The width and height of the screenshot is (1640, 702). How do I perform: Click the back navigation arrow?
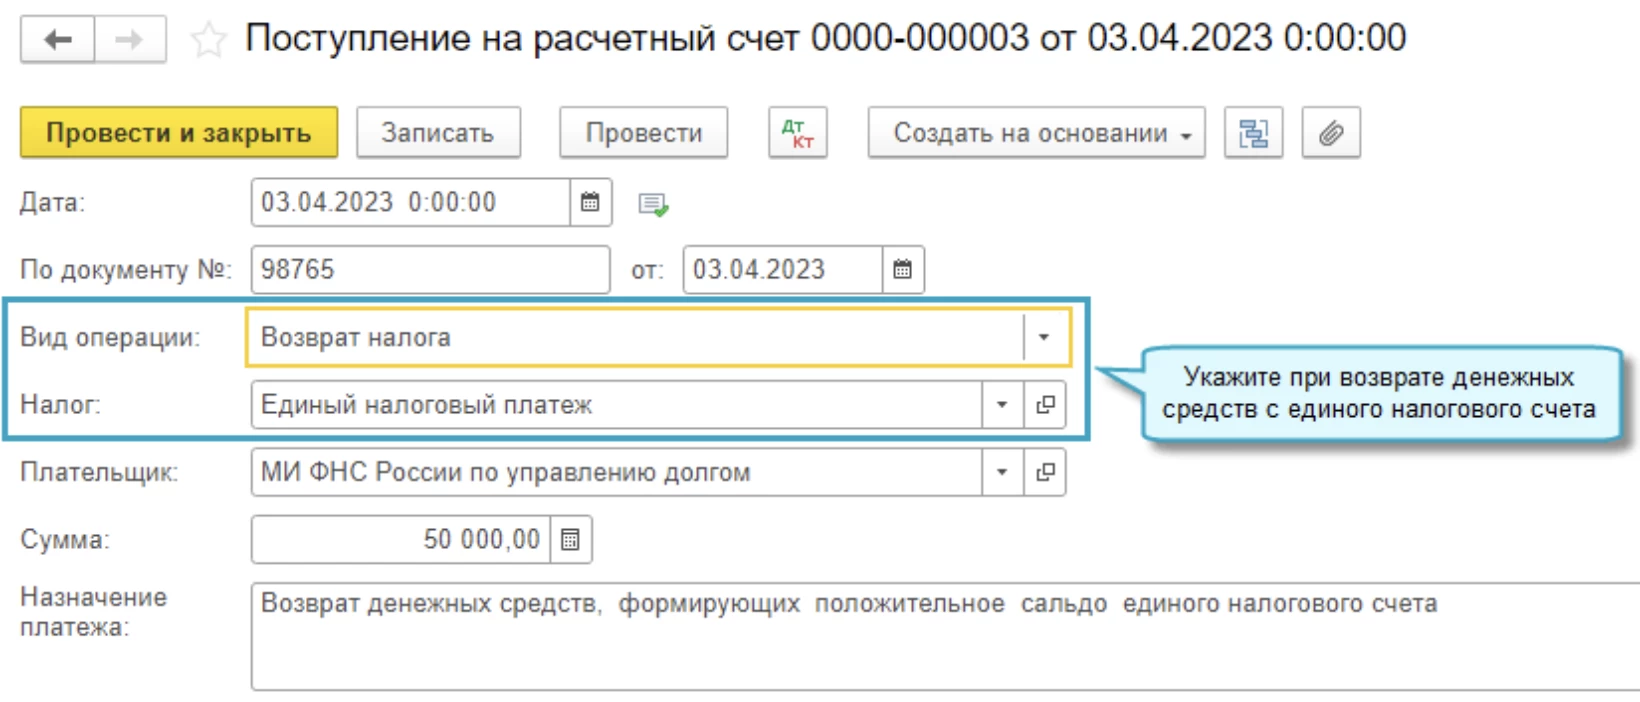click(x=58, y=40)
